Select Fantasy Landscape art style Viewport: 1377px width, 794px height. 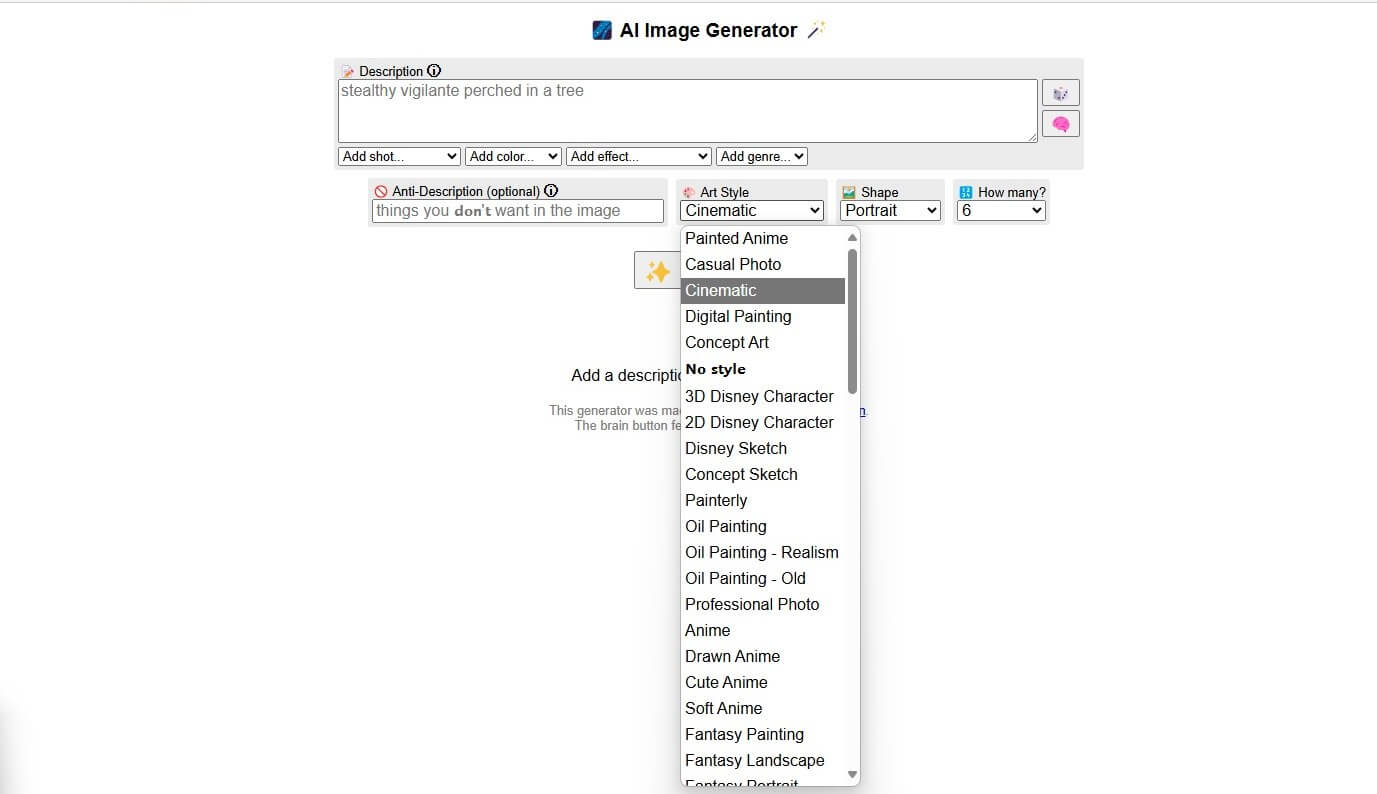(x=754, y=760)
